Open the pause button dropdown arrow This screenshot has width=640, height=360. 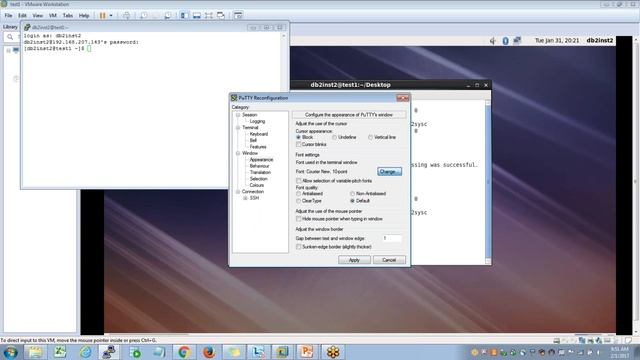pos(111,16)
